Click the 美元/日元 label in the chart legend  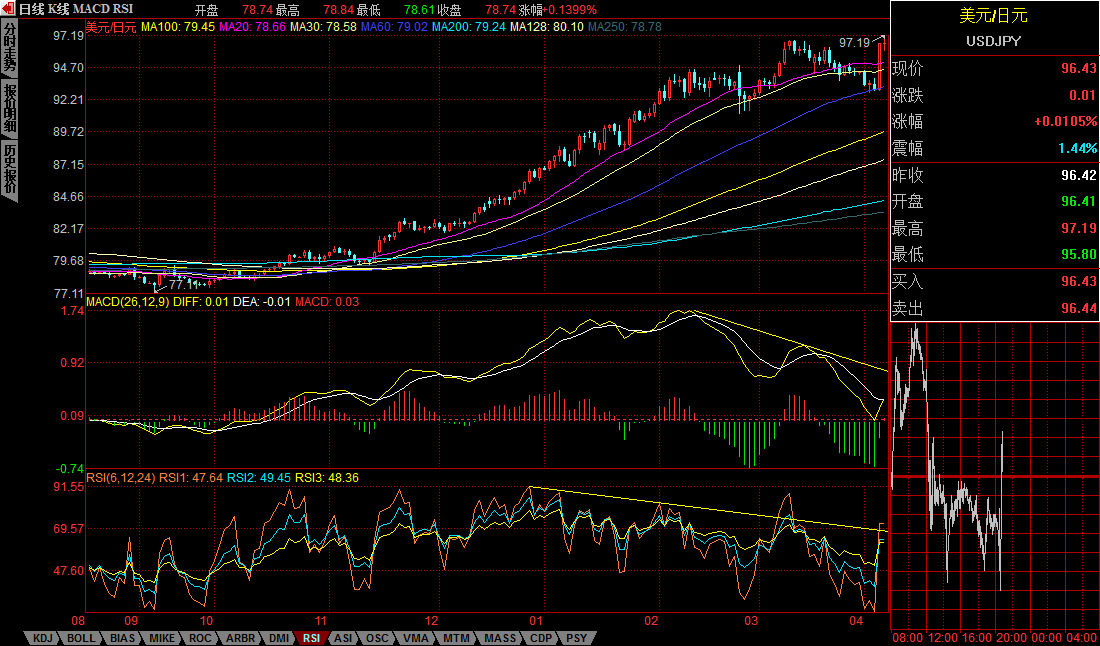point(110,27)
